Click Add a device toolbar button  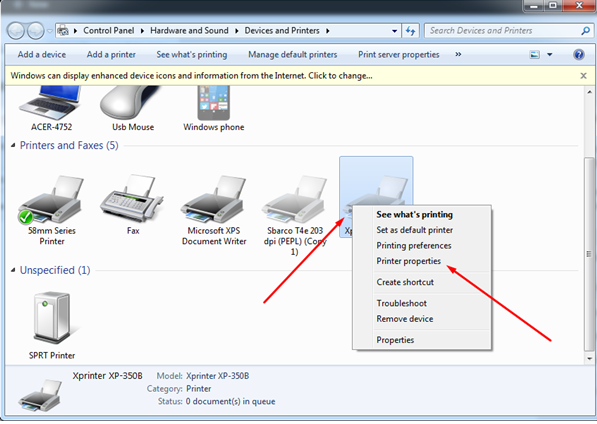tap(42, 55)
